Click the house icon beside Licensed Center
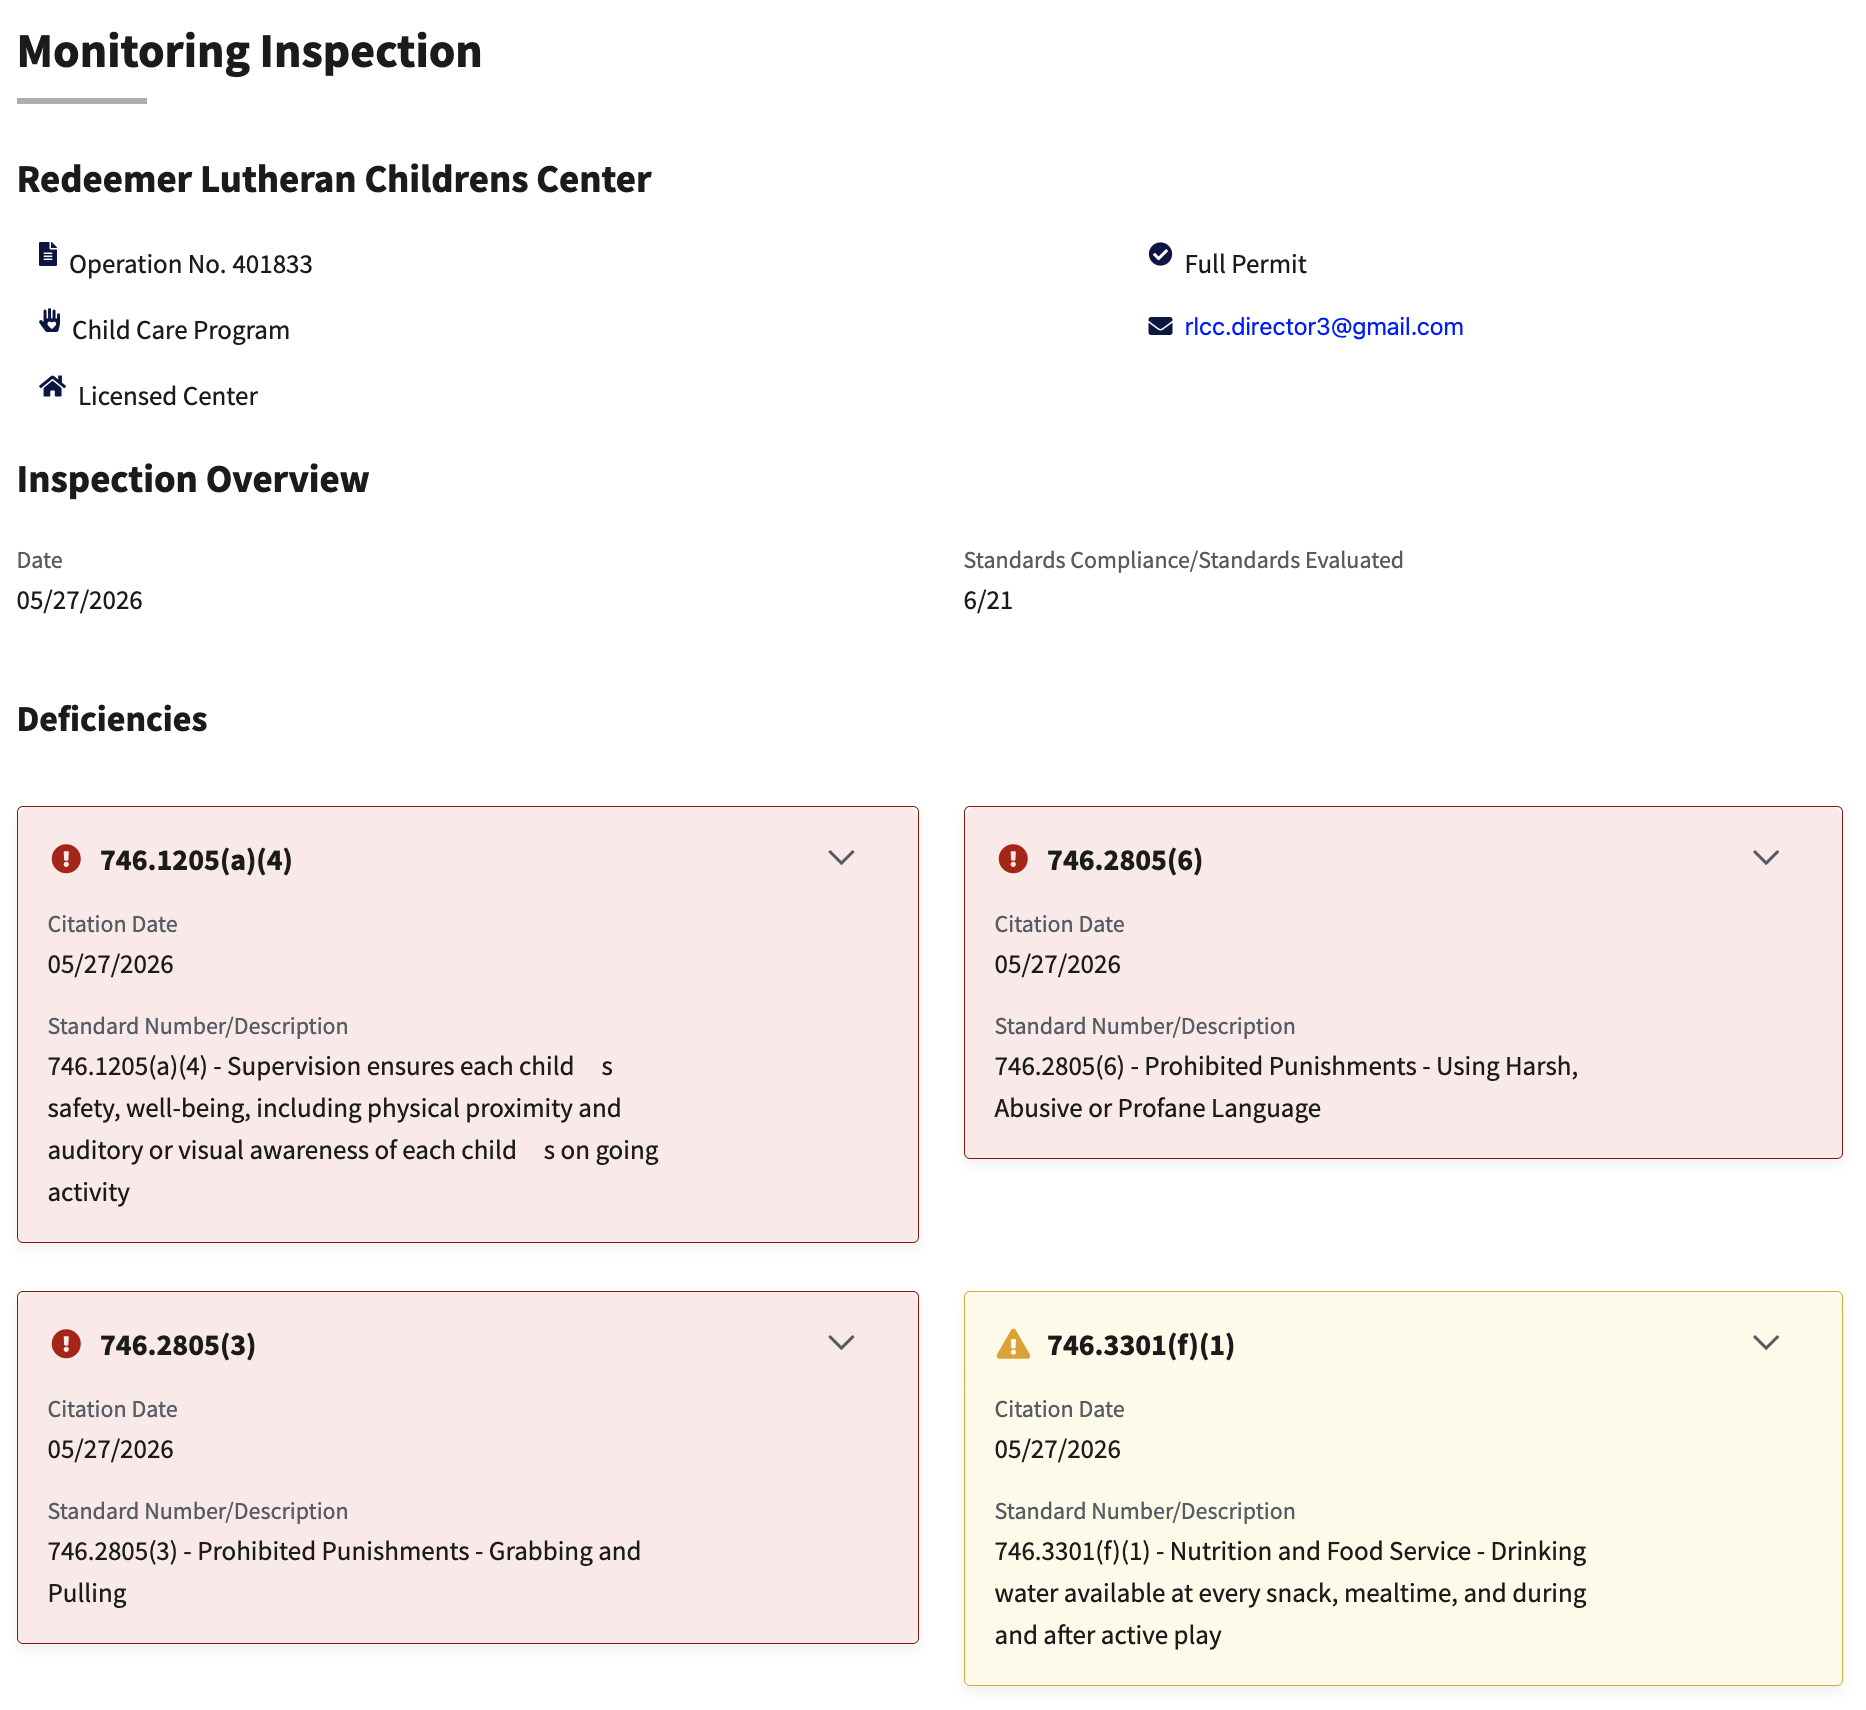The width and height of the screenshot is (1866, 1710). coord(53,386)
